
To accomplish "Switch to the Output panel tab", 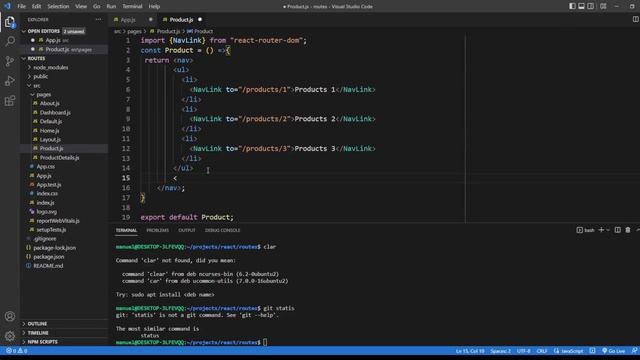I will click(187, 230).
